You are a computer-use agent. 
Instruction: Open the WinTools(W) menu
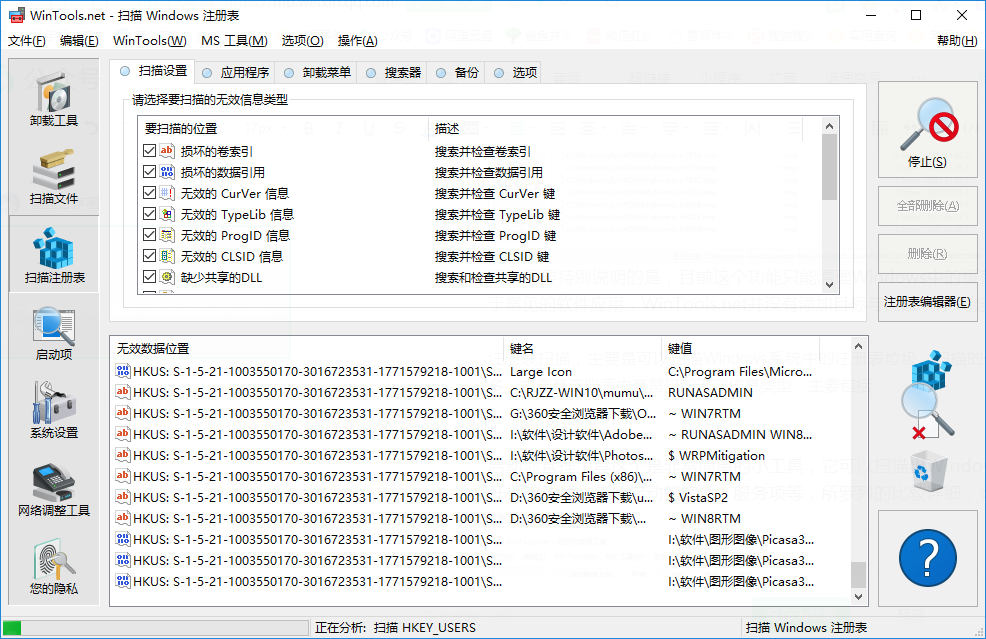tap(150, 41)
